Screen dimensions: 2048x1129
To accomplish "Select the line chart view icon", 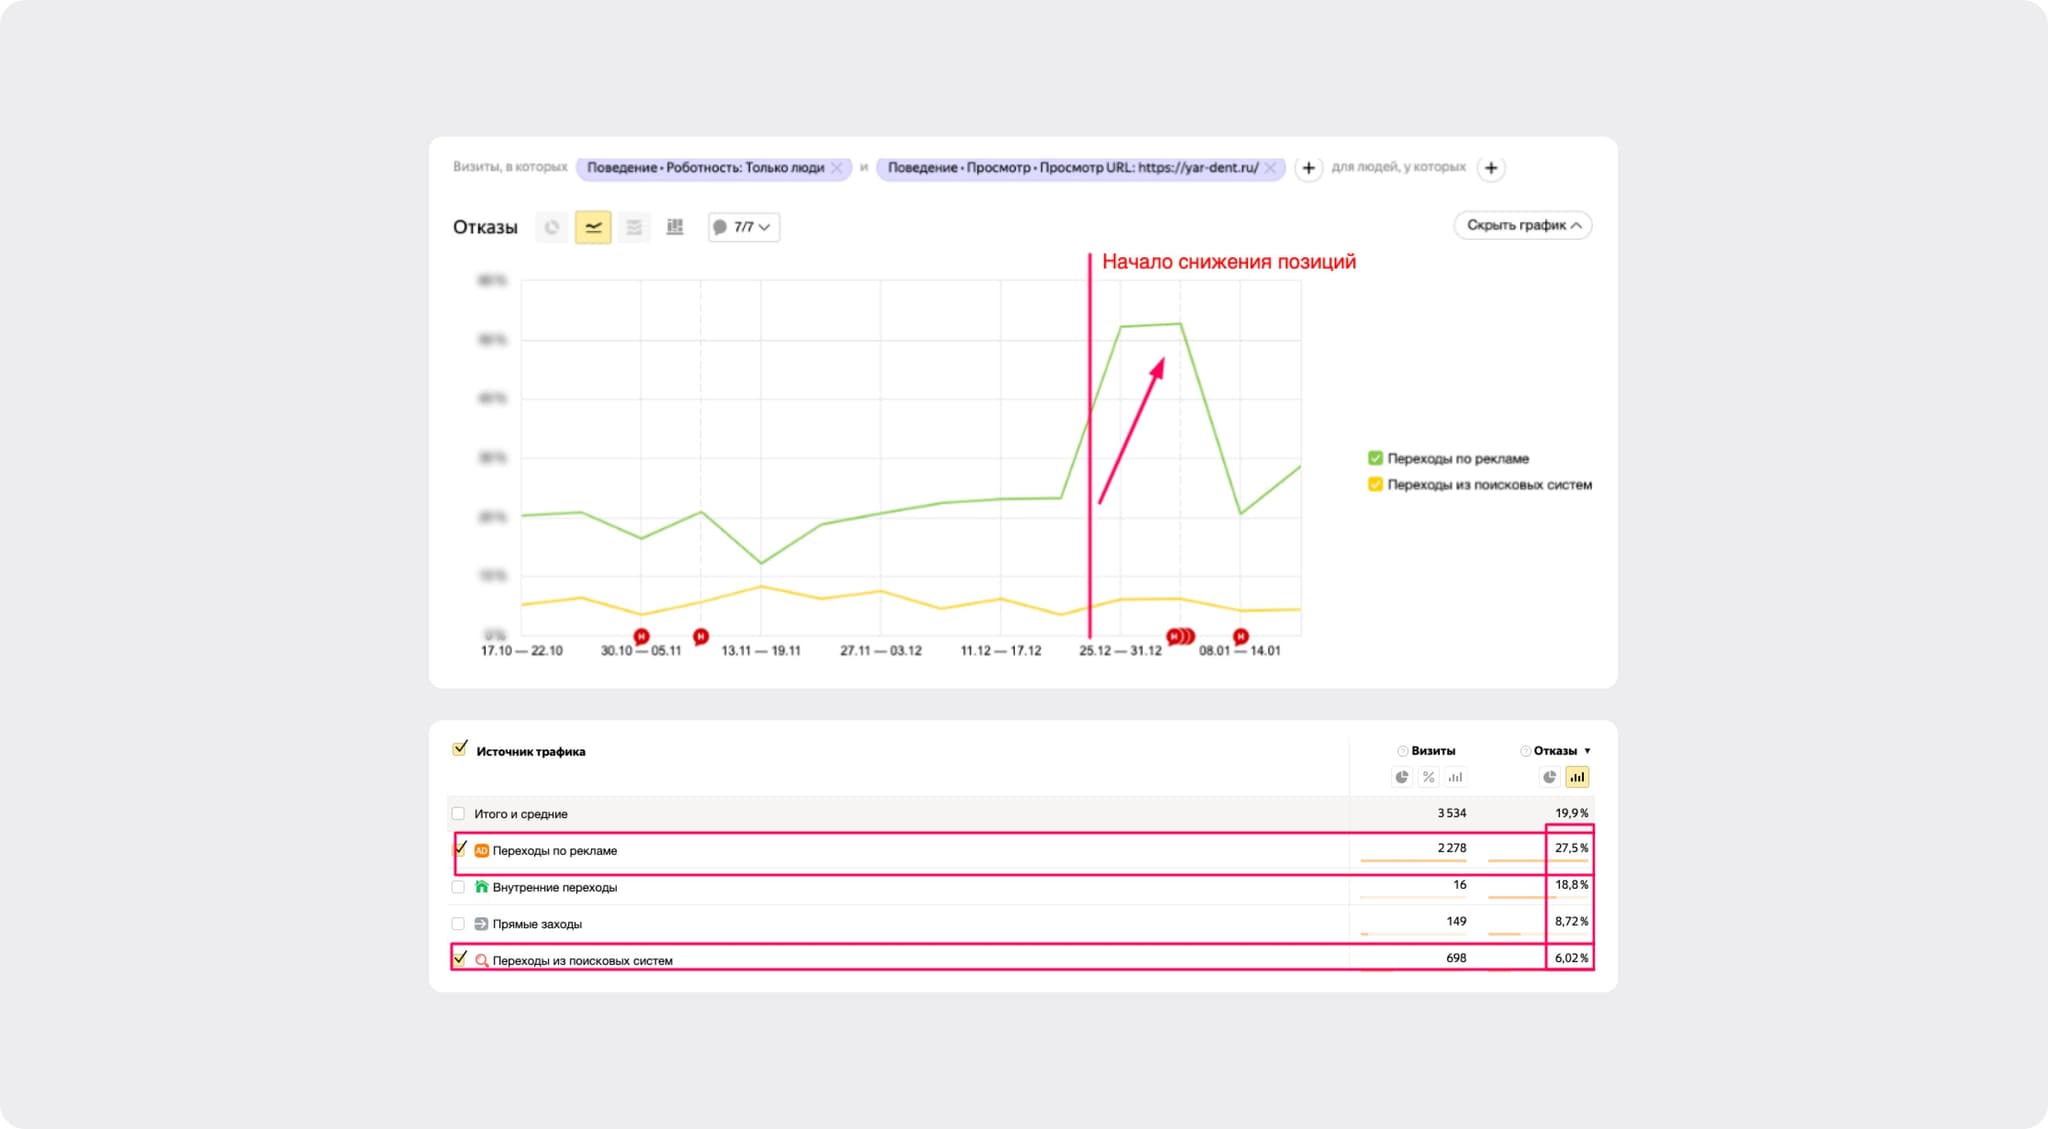I will coord(593,227).
